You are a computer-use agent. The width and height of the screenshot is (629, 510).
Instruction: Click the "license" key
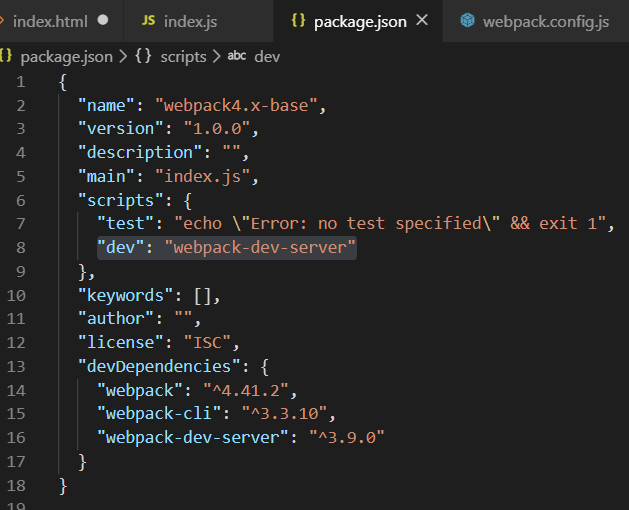tap(120, 343)
